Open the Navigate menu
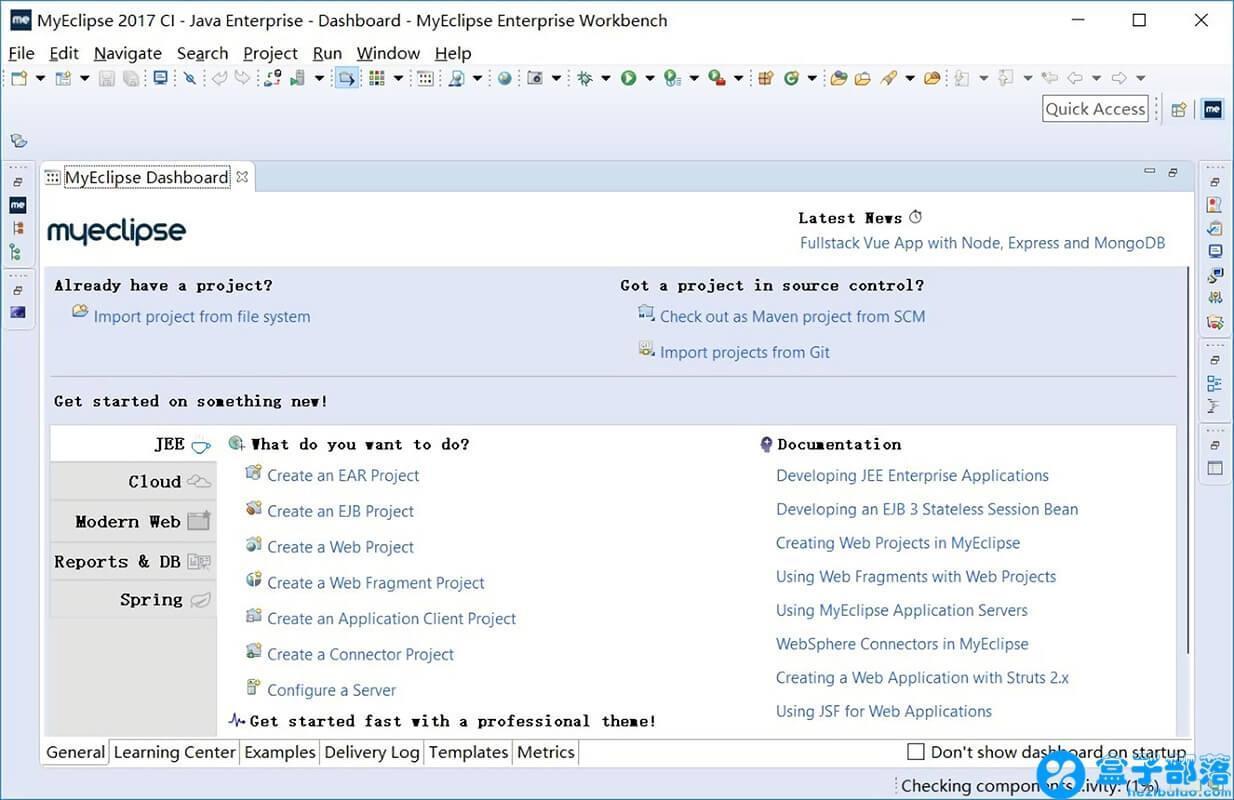The height and width of the screenshot is (800, 1234). [x=127, y=53]
